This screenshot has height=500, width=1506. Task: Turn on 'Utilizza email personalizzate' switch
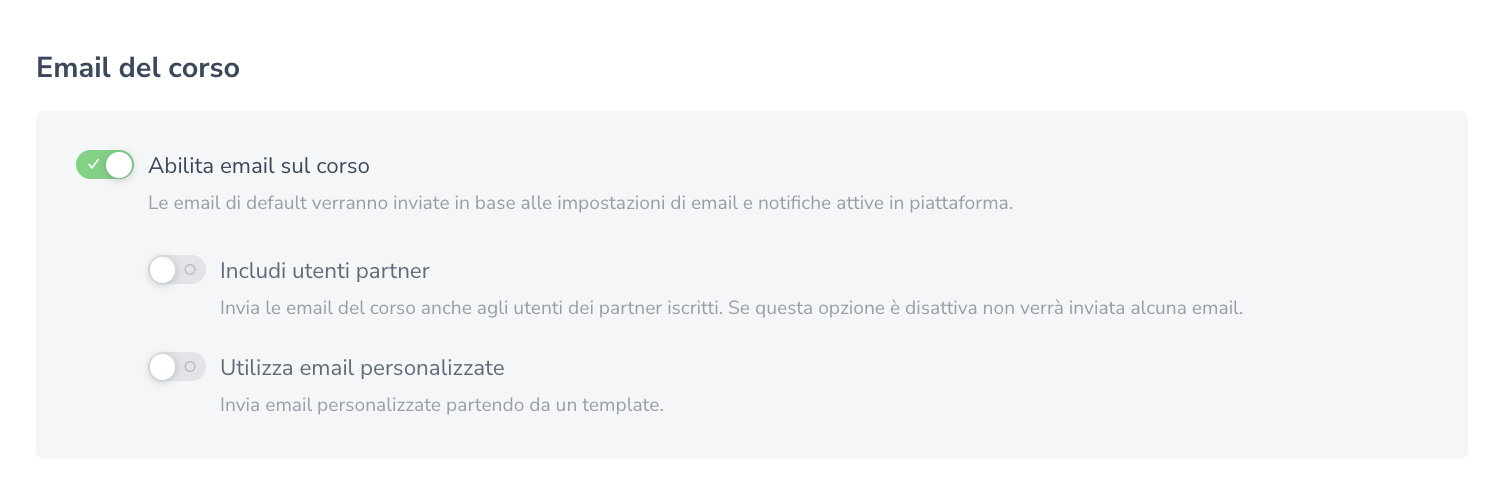coord(177,367)
